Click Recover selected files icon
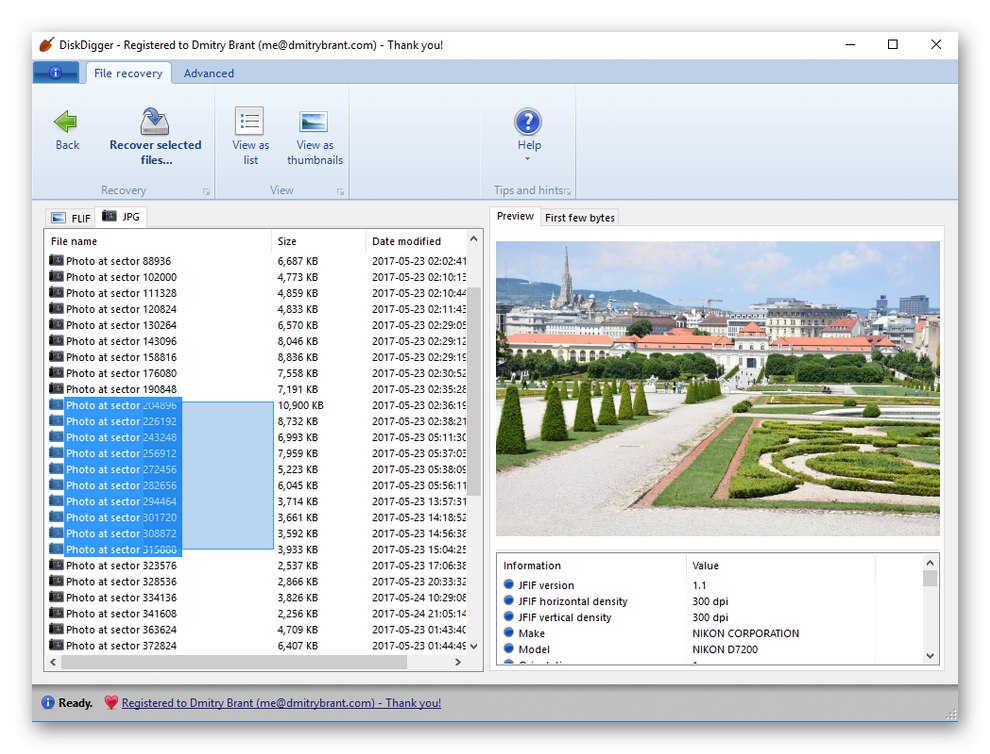This screenshot has width=990, height=754. 155,122
